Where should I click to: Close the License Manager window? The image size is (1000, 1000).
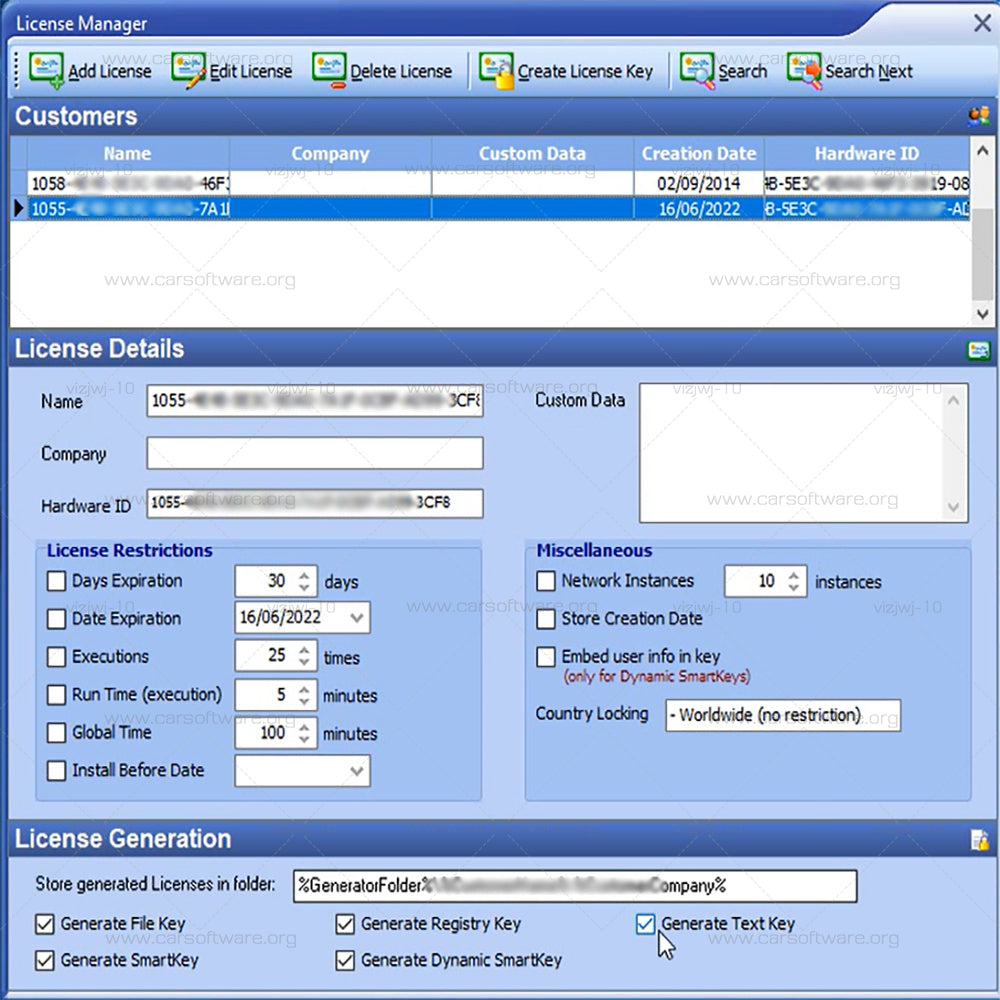point(982,24)
